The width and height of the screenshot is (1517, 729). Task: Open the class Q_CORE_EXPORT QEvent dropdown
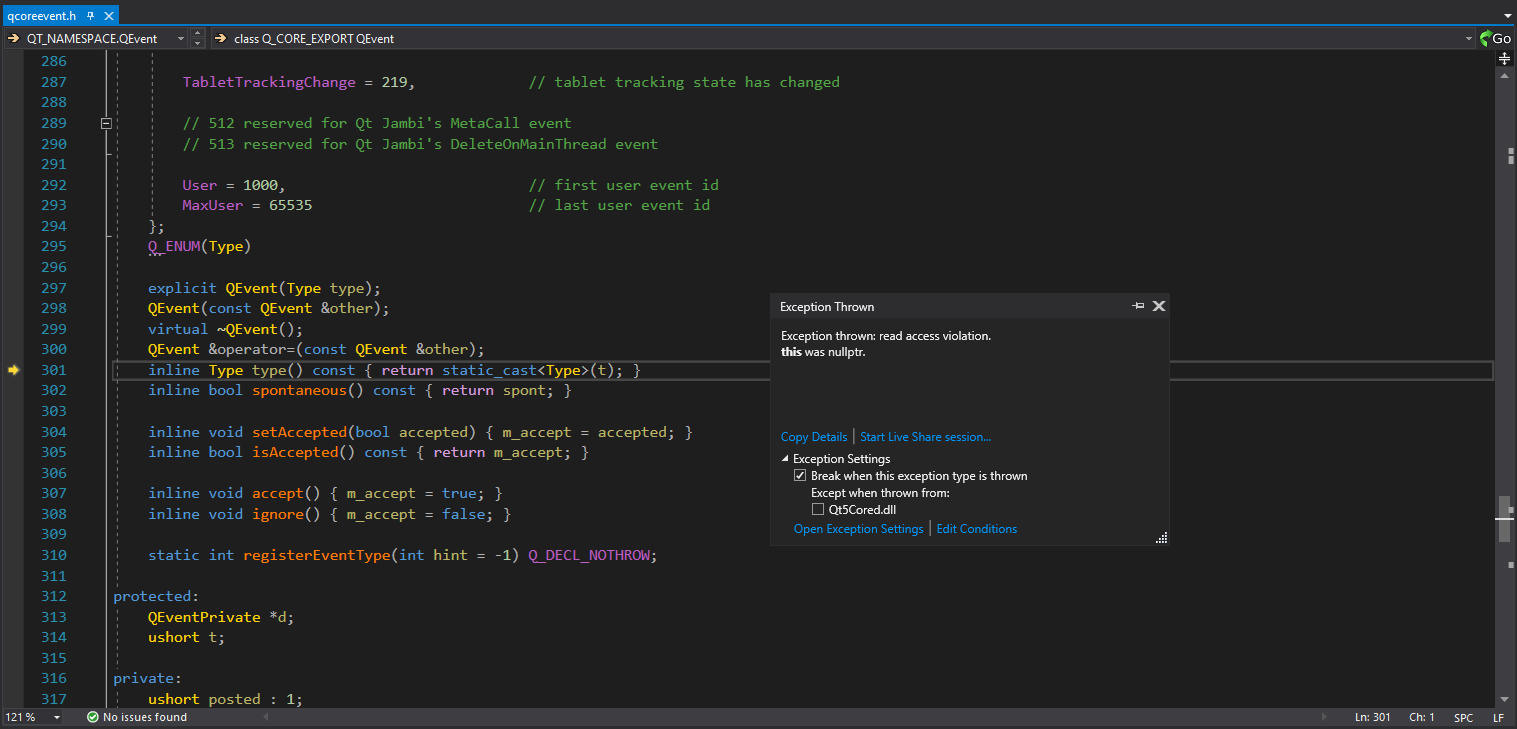(1468, 38)
